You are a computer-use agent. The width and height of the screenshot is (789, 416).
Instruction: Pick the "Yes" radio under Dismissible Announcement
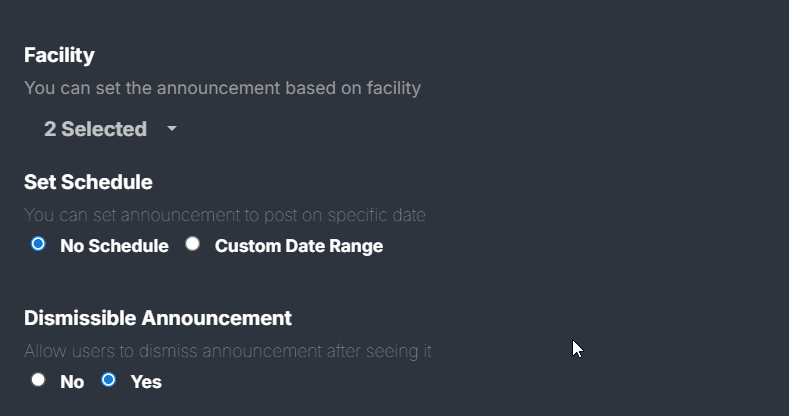(108, 380)
